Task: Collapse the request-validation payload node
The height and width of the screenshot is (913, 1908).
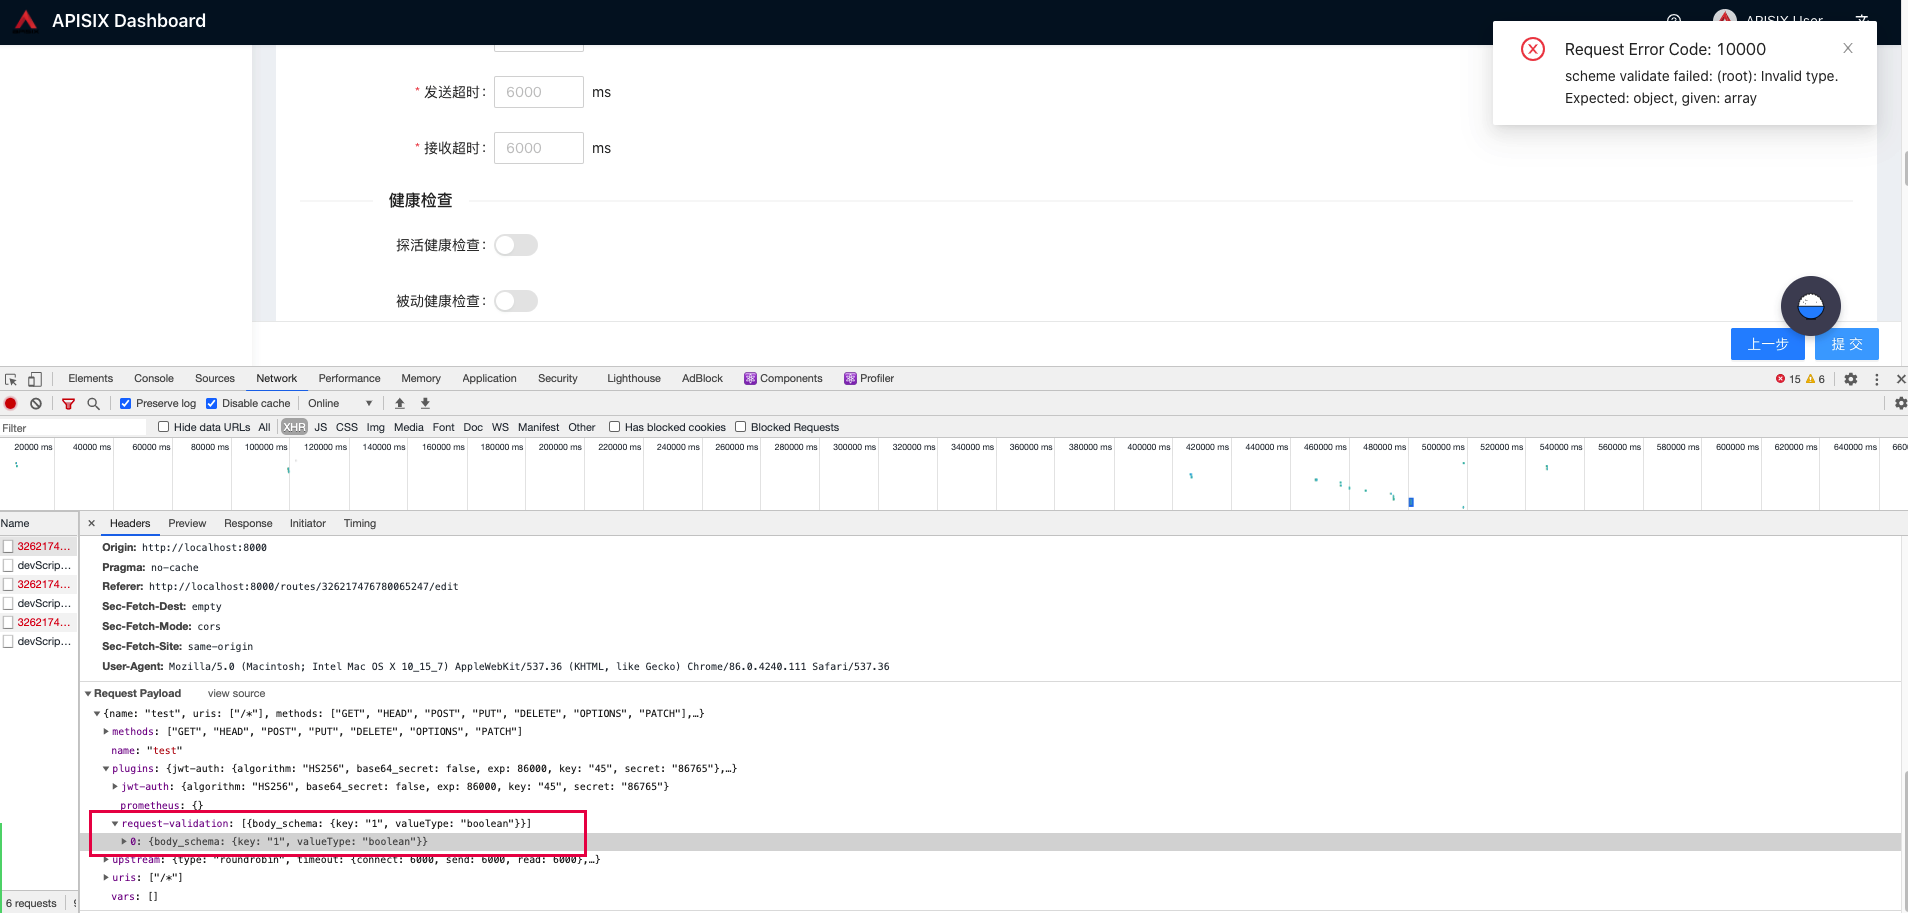Action: tap(116, 823)
